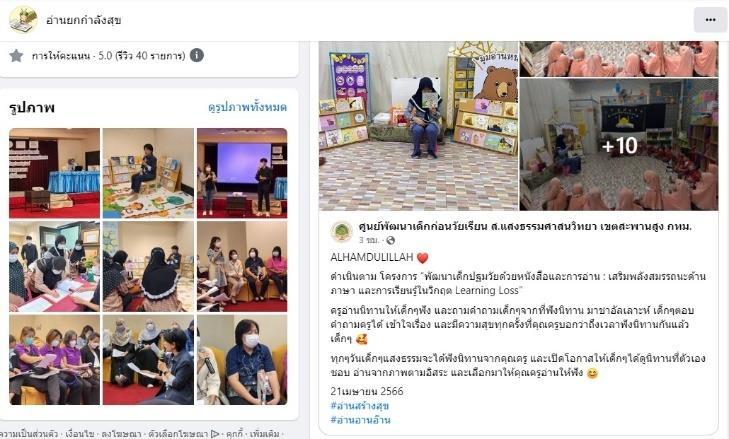The height and width of the screenshot is (439, 729).
Task: Click the public globe privacy icon
Action: point(391,240)
